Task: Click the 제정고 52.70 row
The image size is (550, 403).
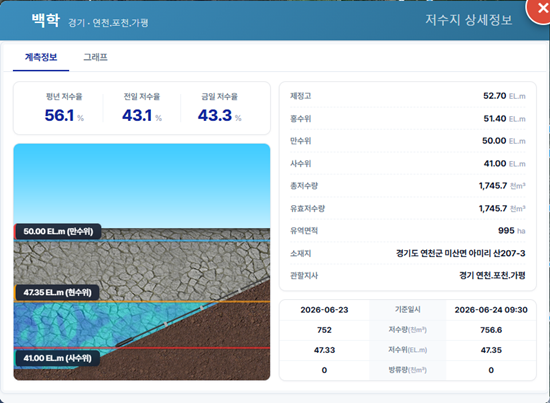Action: (x=408, y=96)
